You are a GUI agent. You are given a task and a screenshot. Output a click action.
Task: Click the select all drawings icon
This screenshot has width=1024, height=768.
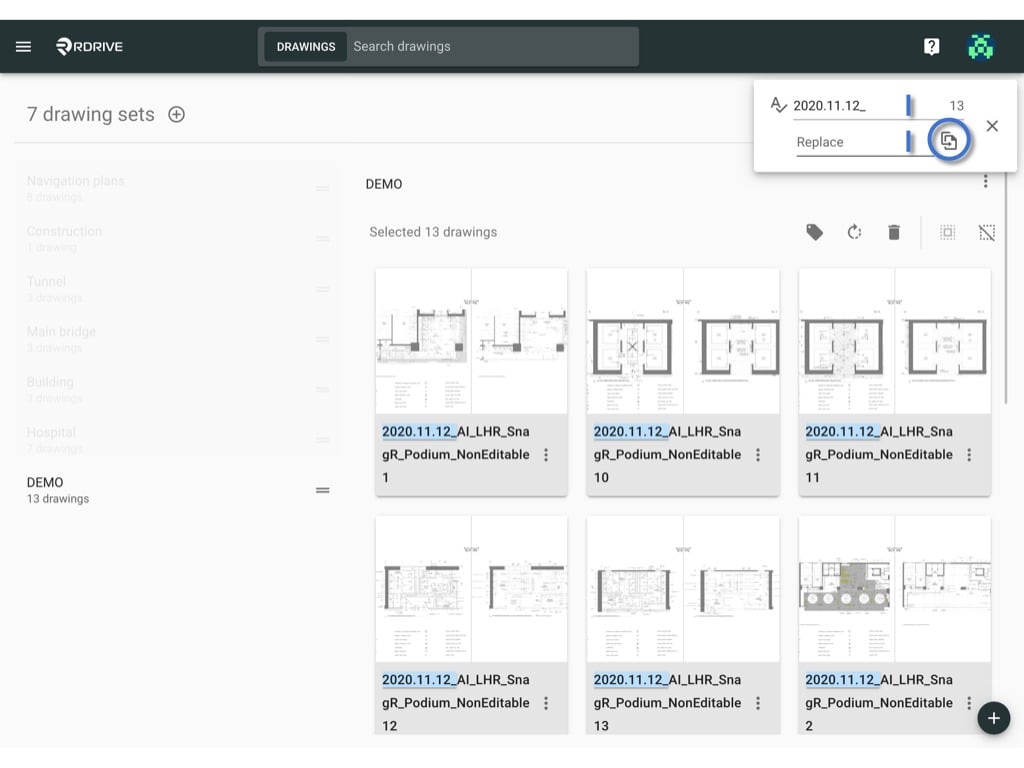pos(947,232)
